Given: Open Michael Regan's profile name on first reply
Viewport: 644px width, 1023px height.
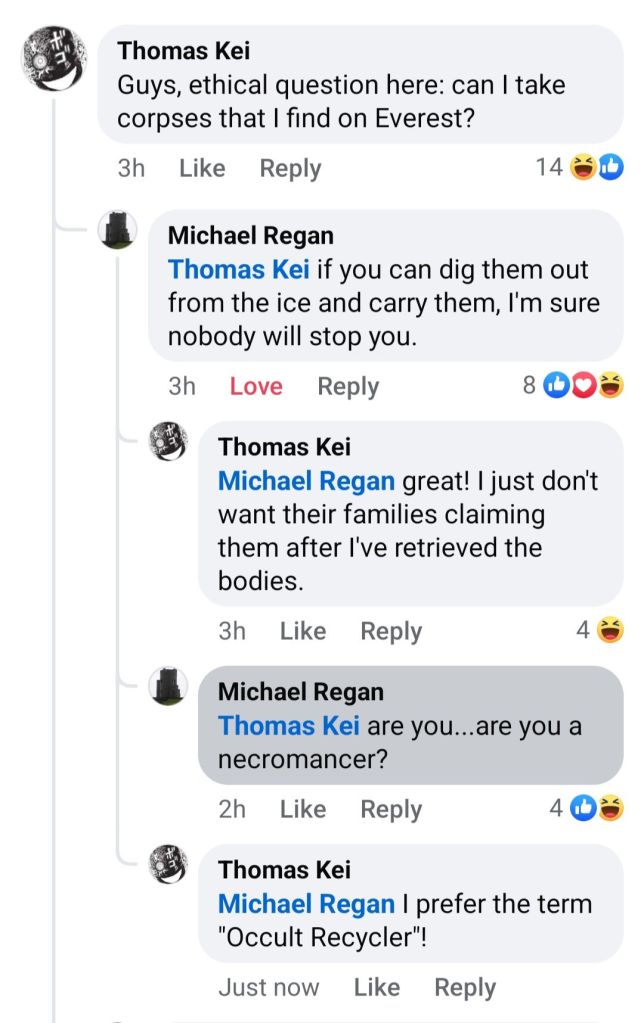Looking at the screenshot, I should [x=251, y=236].
